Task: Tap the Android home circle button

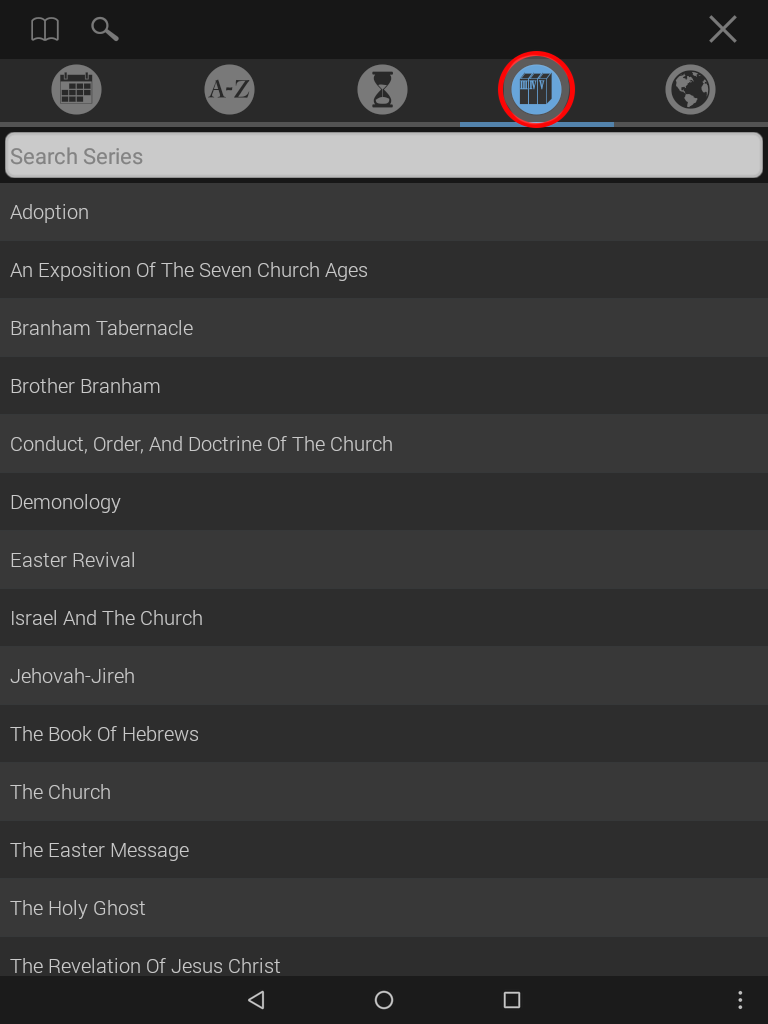Action: [x=384, y=1000]
